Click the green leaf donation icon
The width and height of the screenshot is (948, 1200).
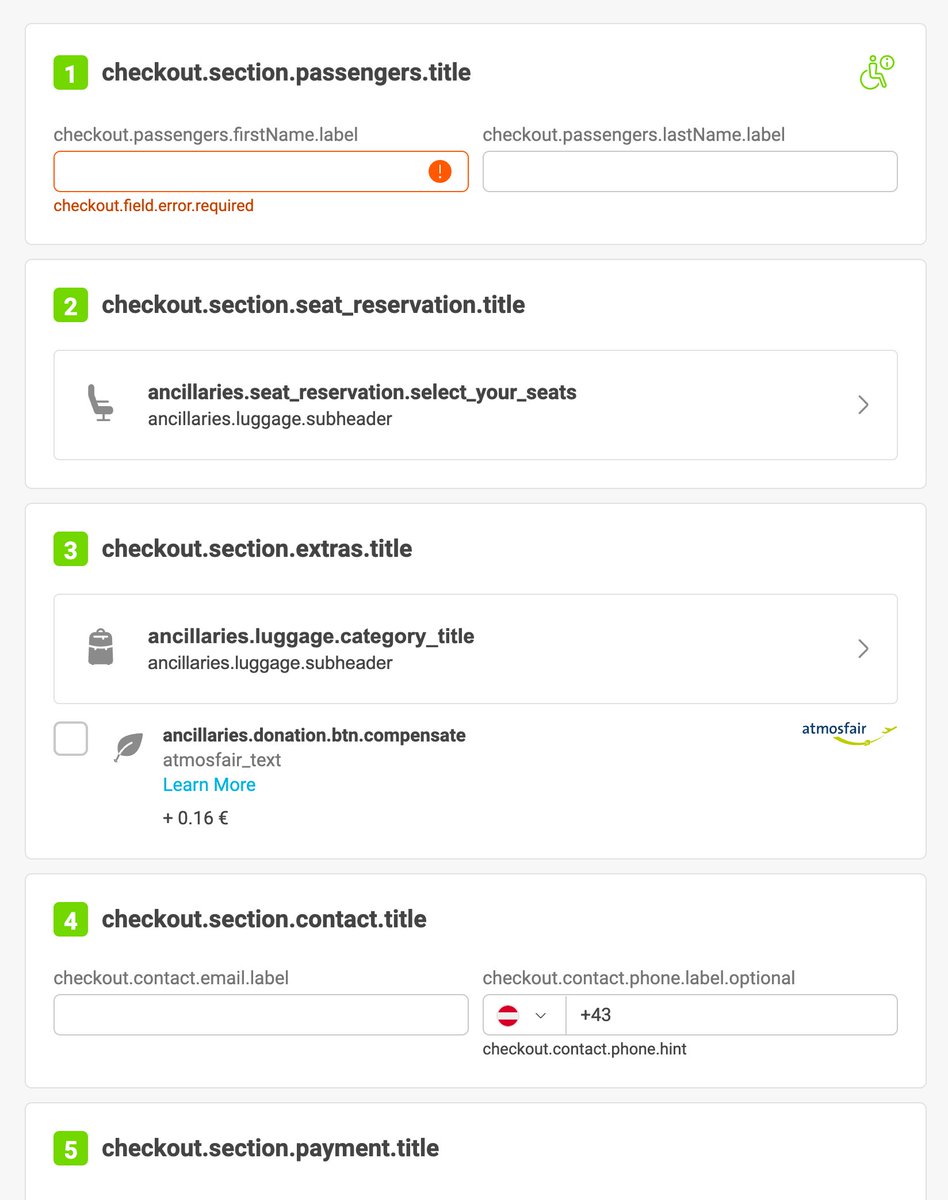pos(129,747)
